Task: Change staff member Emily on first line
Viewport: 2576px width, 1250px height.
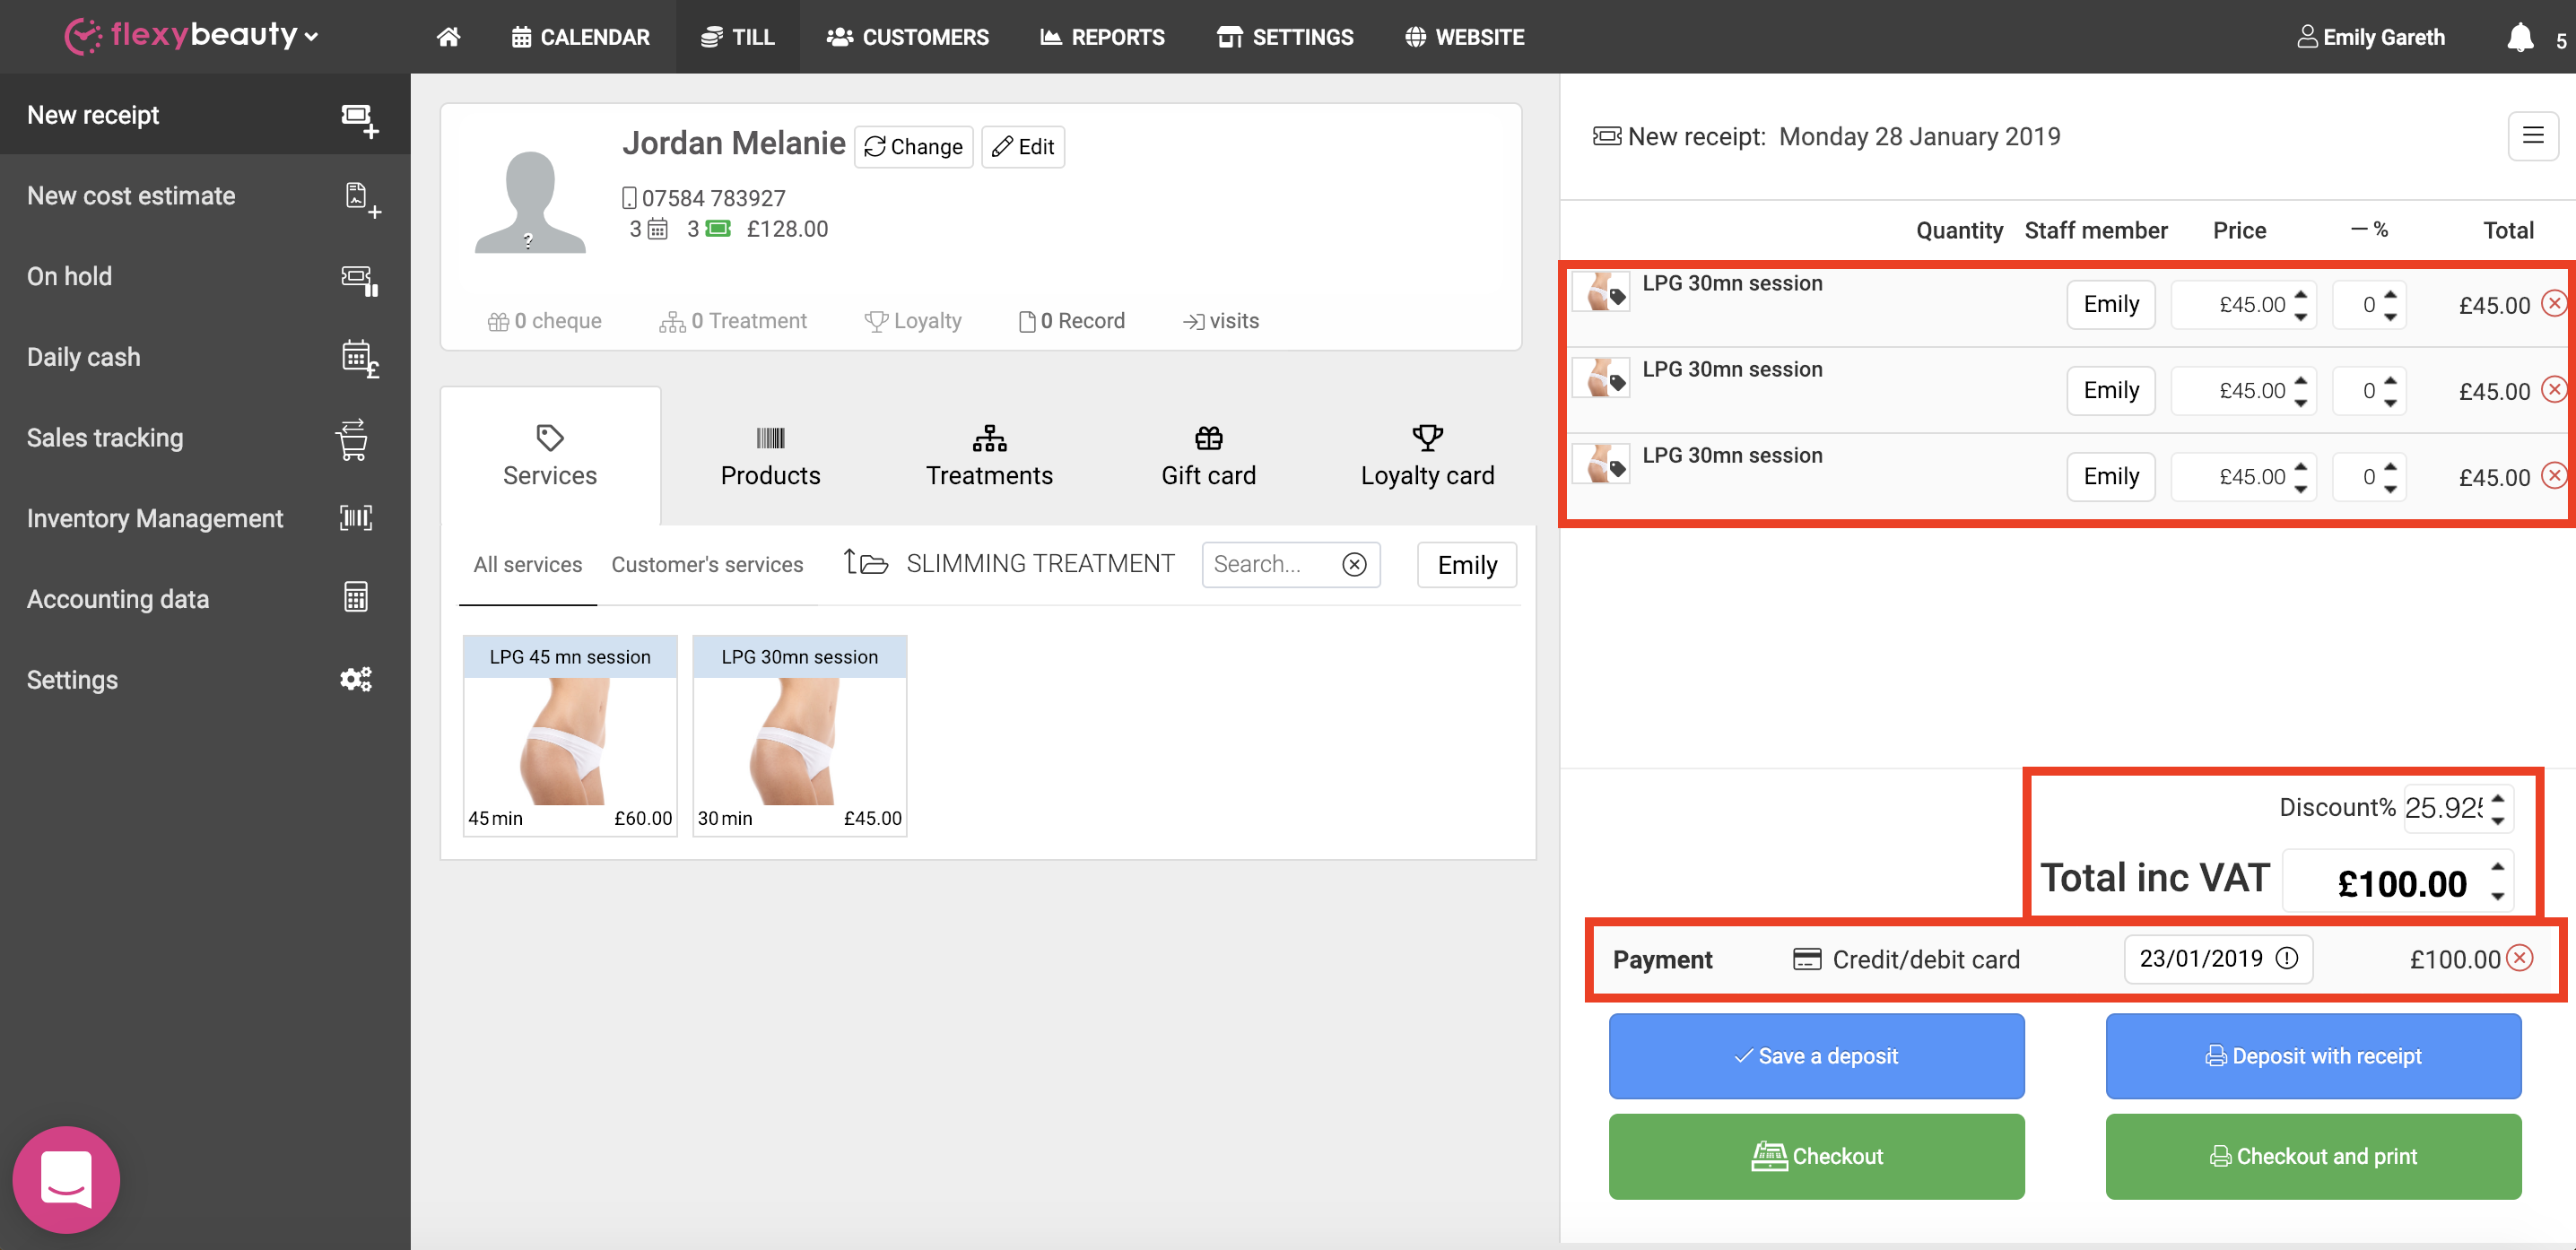Action: click(x=2110, y=304)
